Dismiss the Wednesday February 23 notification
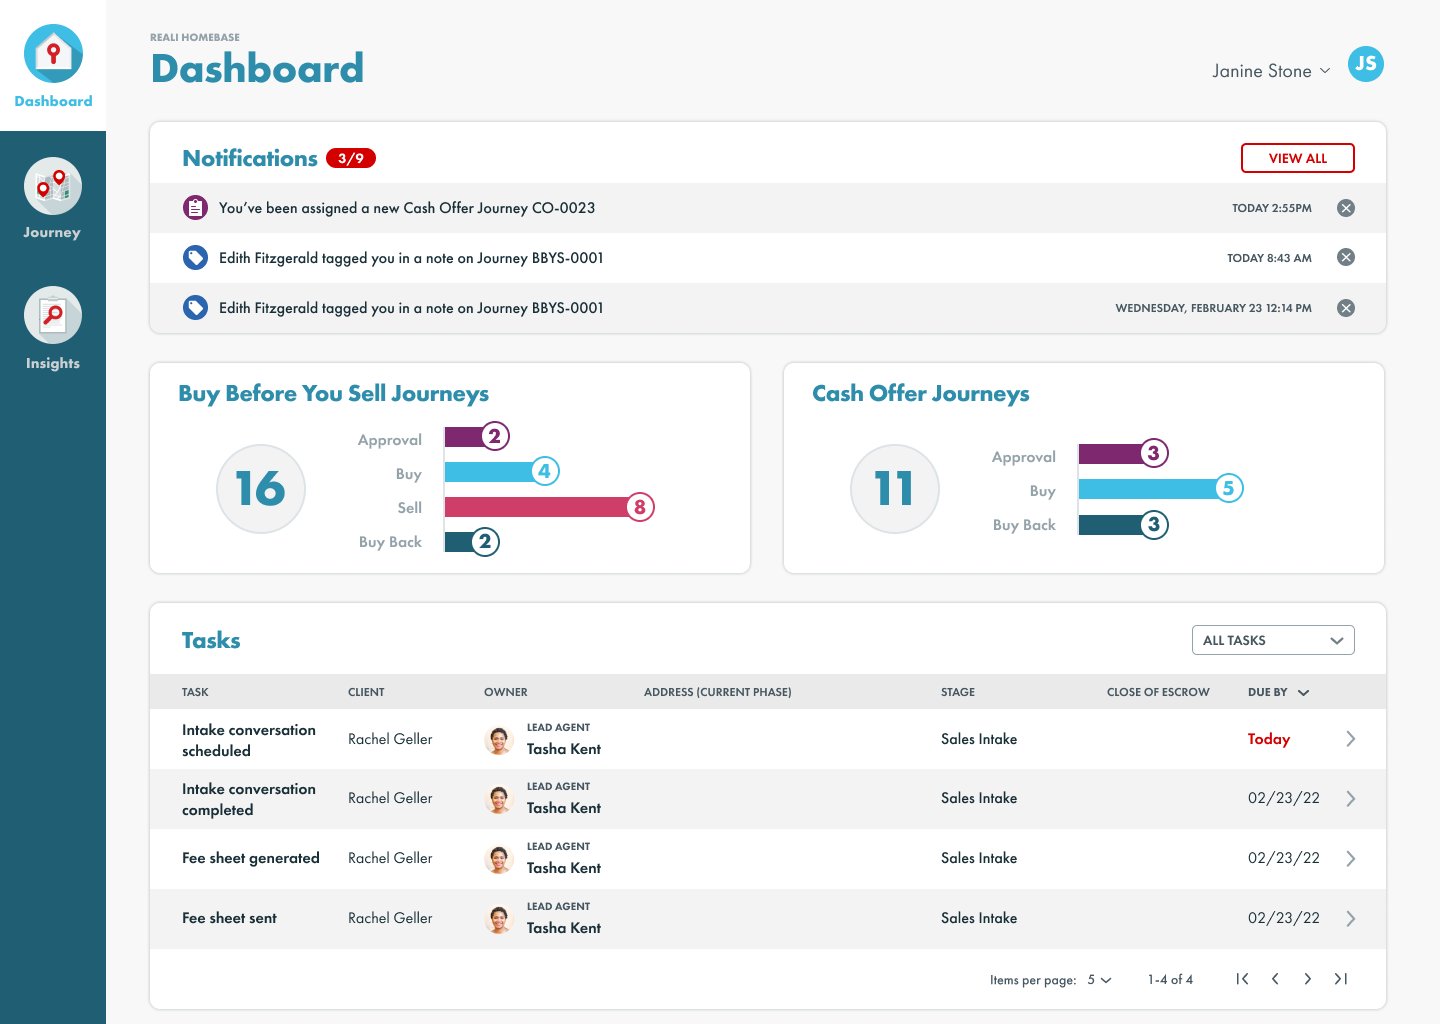This screenshot has width=1440, height=1024. (1346, 308)
